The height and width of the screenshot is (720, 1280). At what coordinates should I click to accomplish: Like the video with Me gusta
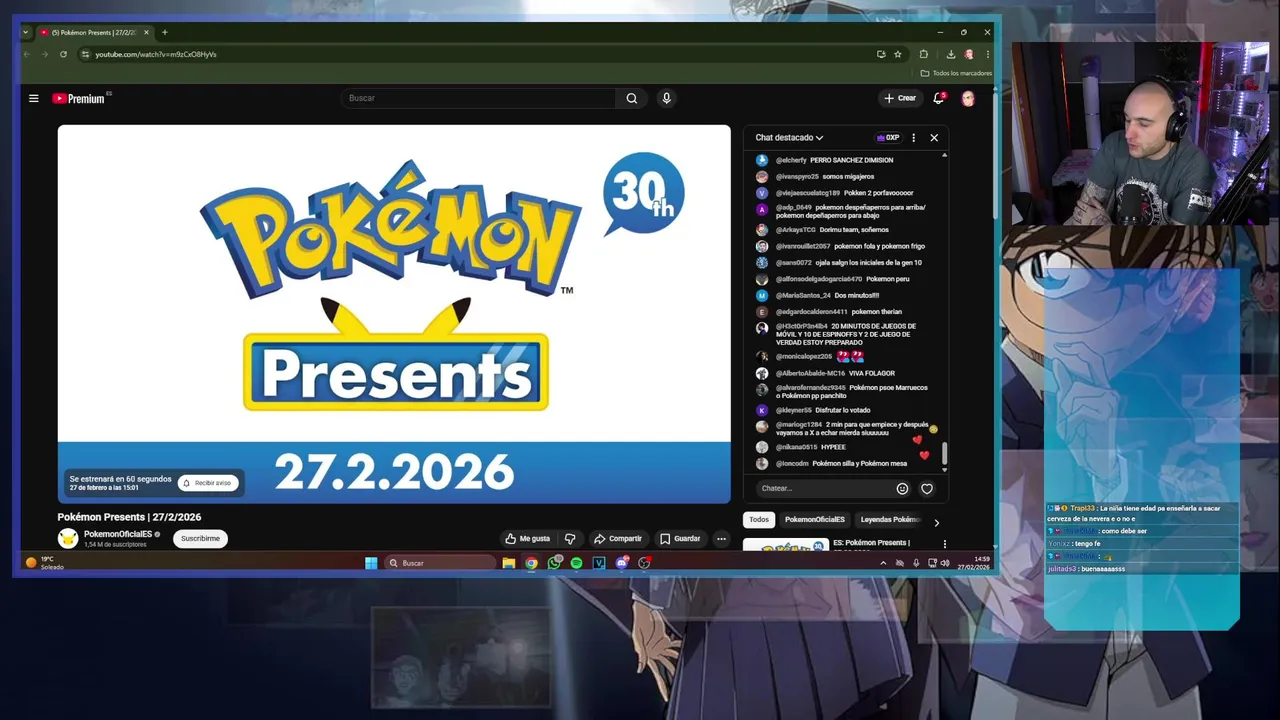click(x=527, y=538)
